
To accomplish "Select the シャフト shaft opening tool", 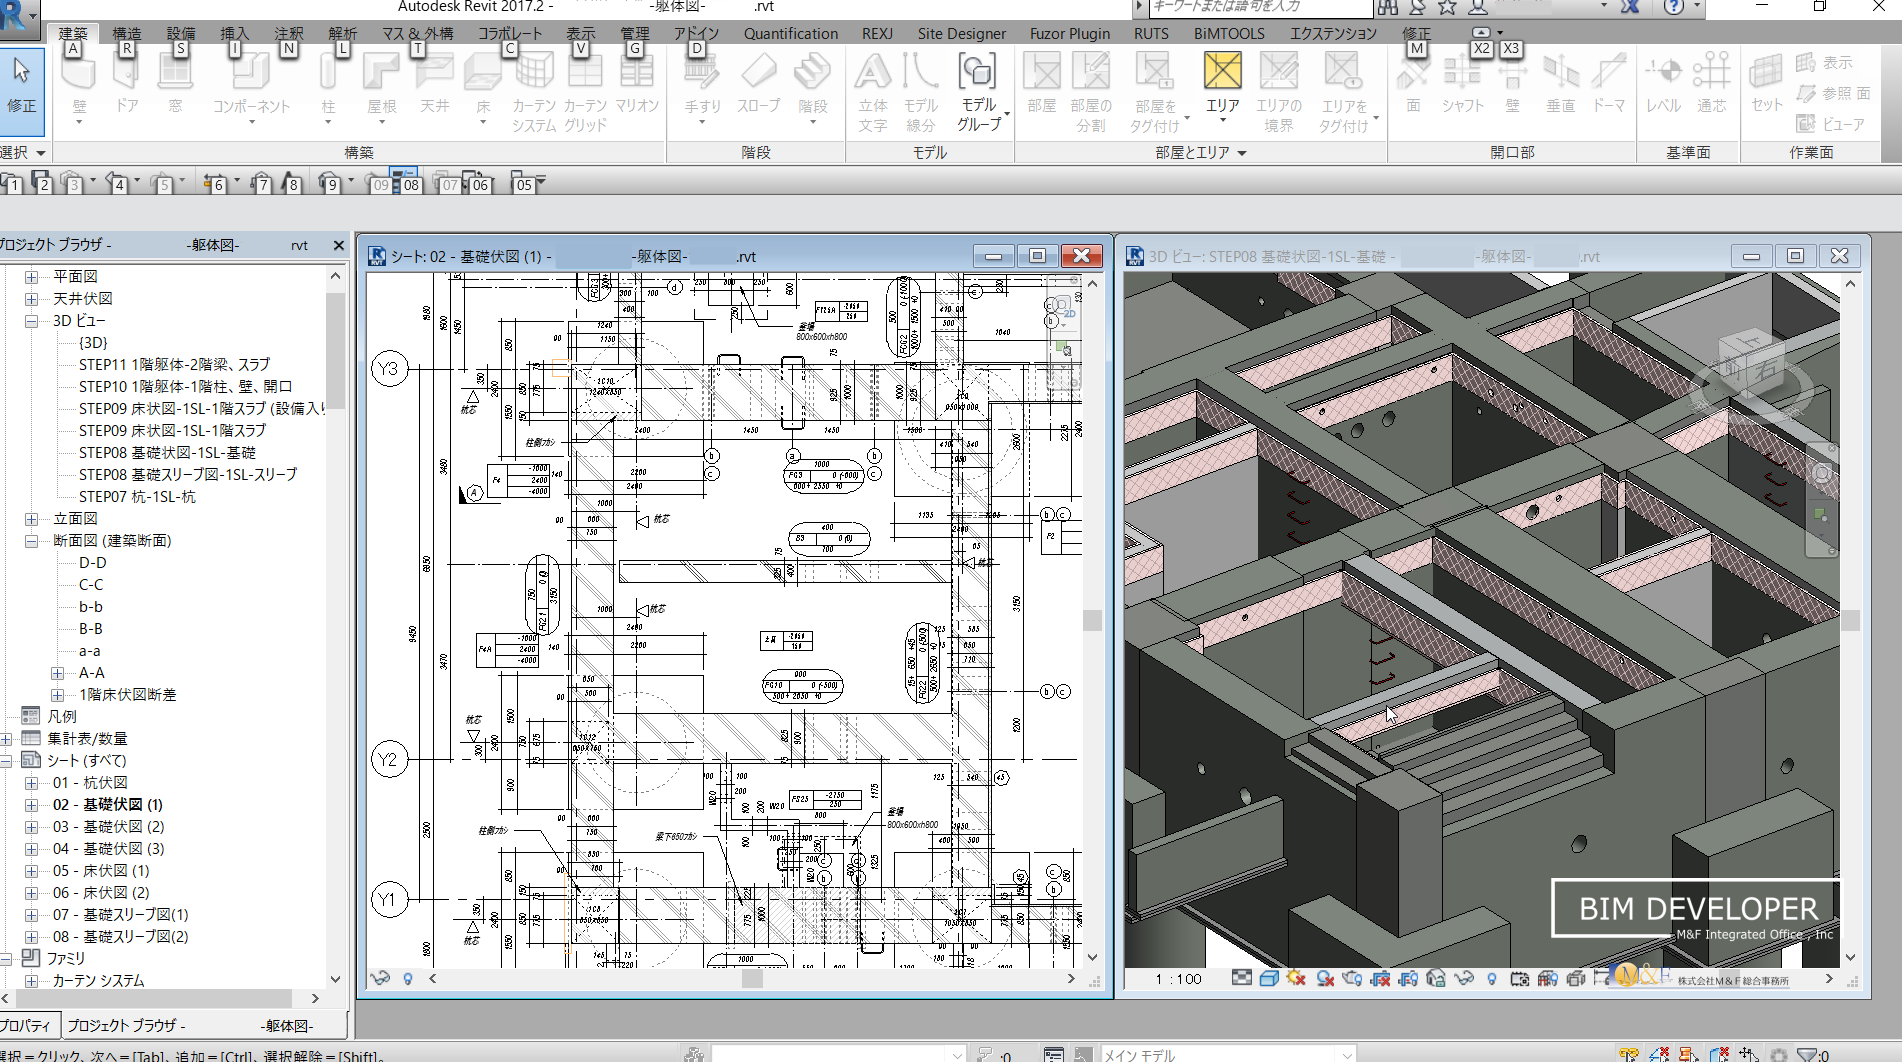I will (x=1462, y=86).
